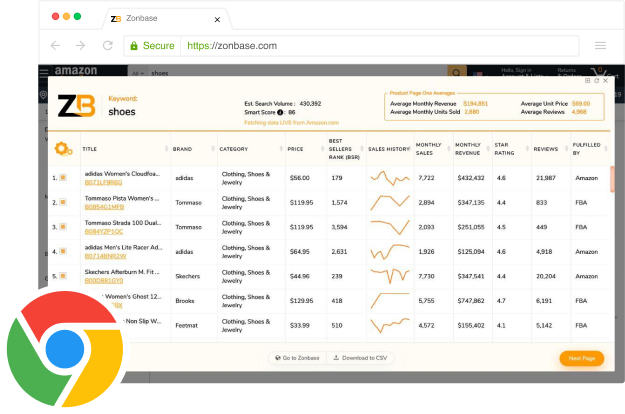The image size is (625, 414).
Task: Go back with browser back arrow
Action: (55, 45)
